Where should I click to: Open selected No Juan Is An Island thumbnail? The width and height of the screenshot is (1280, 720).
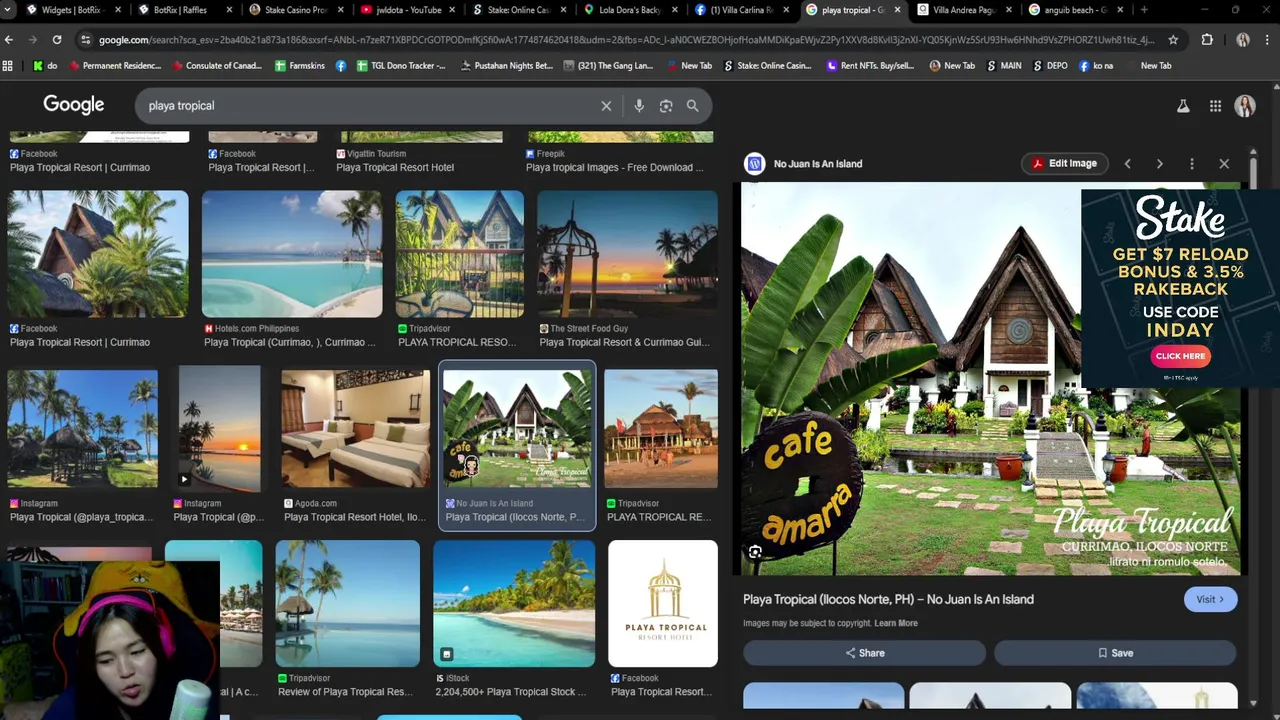(518, 429)
